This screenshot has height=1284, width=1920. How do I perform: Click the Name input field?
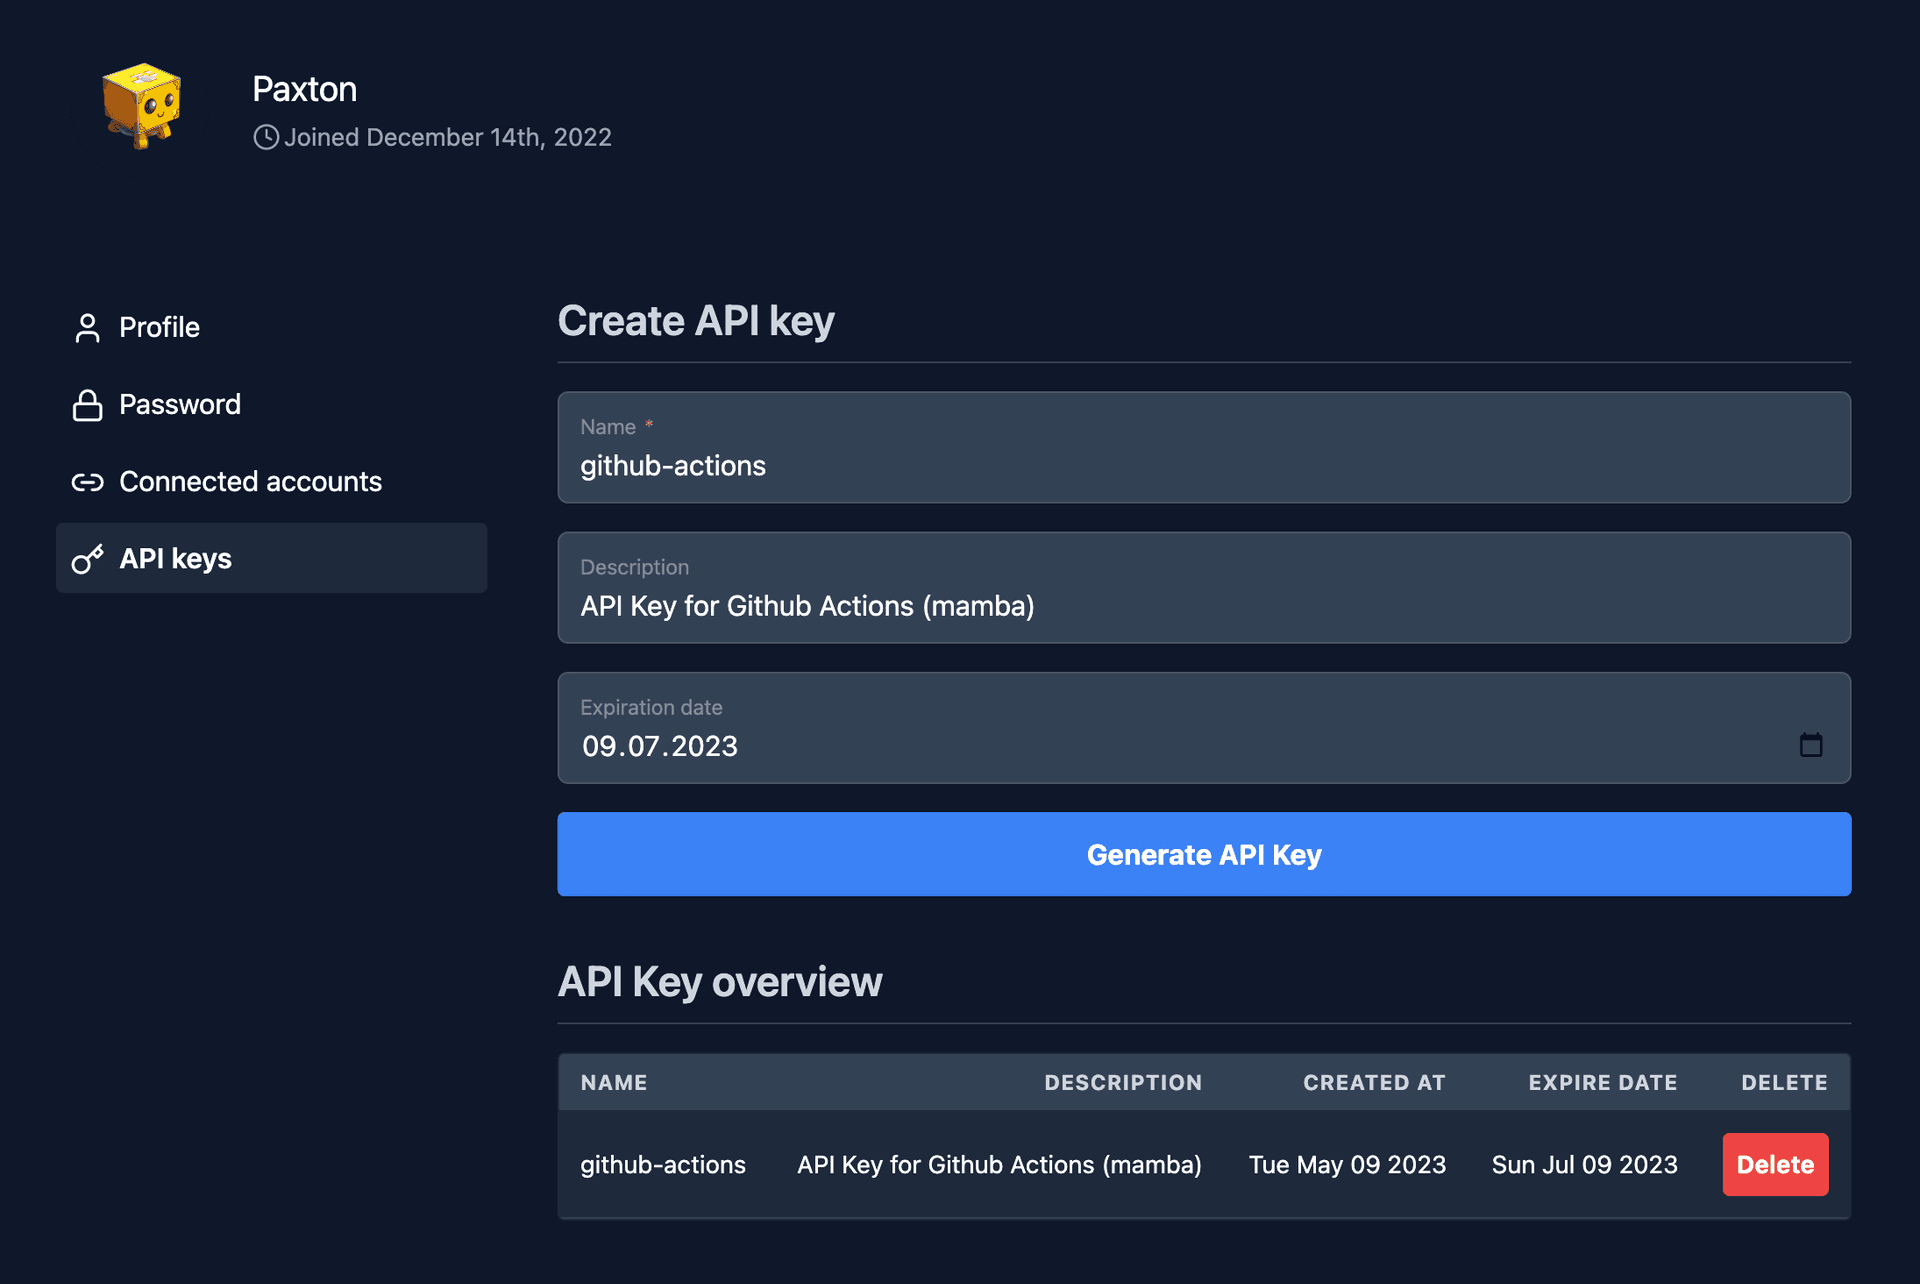point(1204,463)
